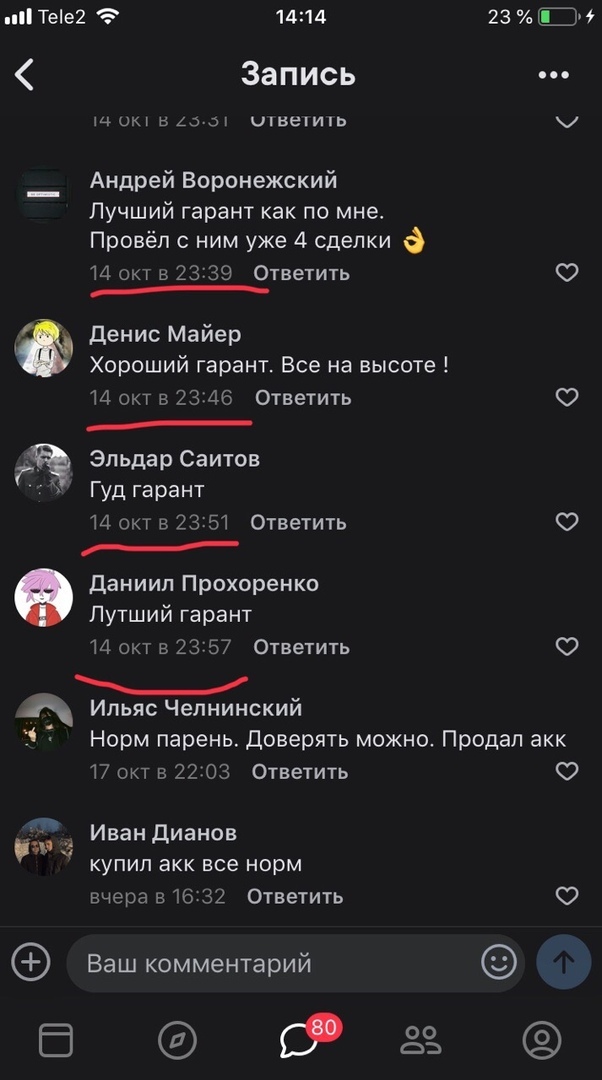Go back using the top-left arrow

(x=25, y=74)
